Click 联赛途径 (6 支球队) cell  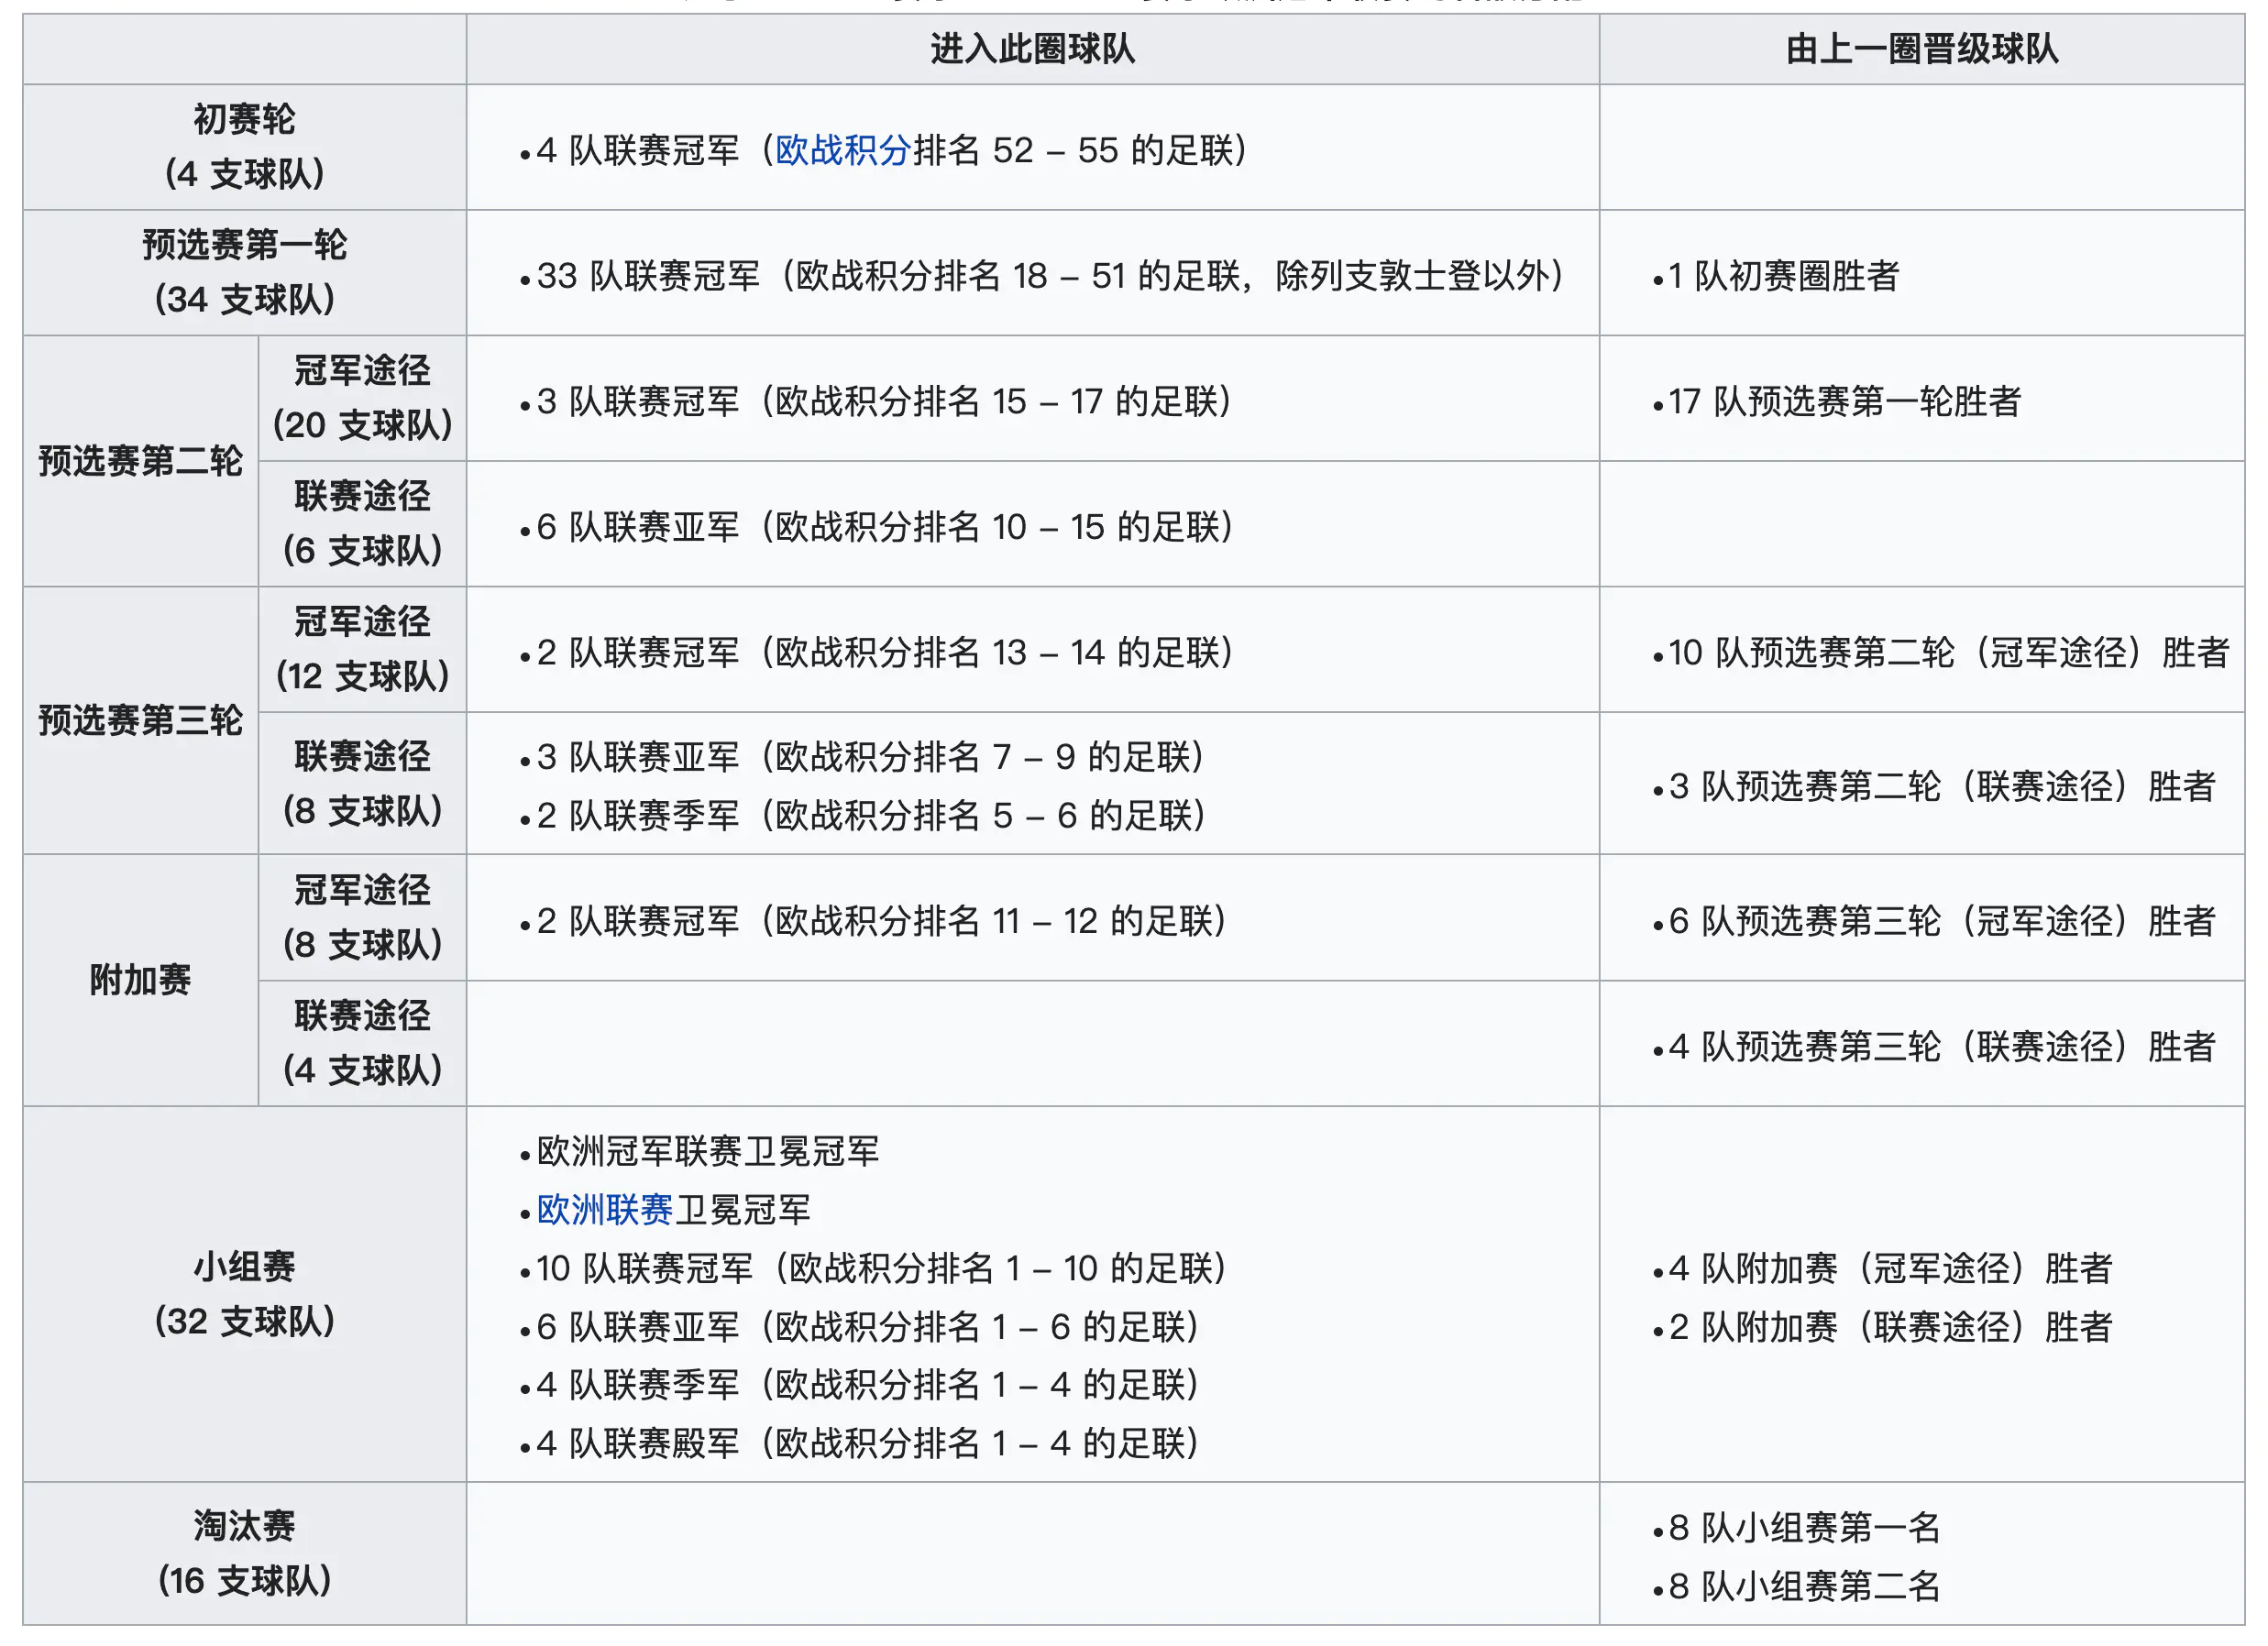point(362,523)
